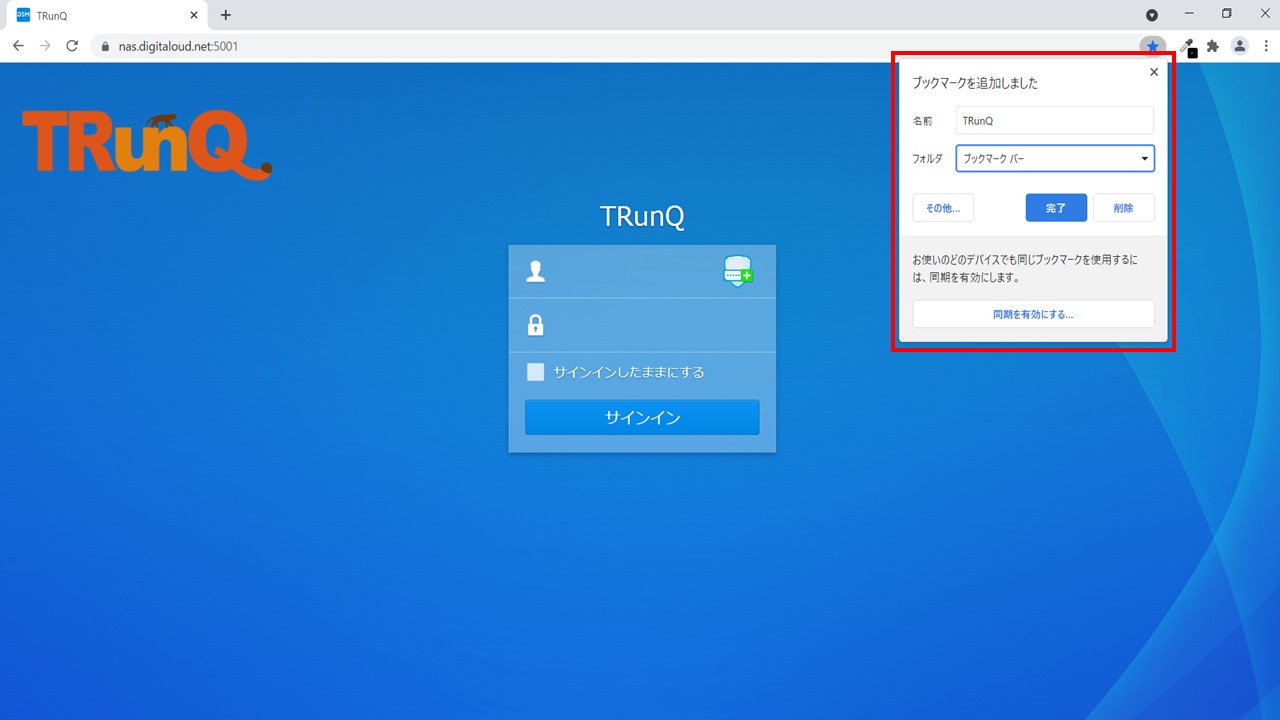This screenshot has height=720, width=1280.
Task: Click 同期を有効にする... button
Action: pos(1033,314)
